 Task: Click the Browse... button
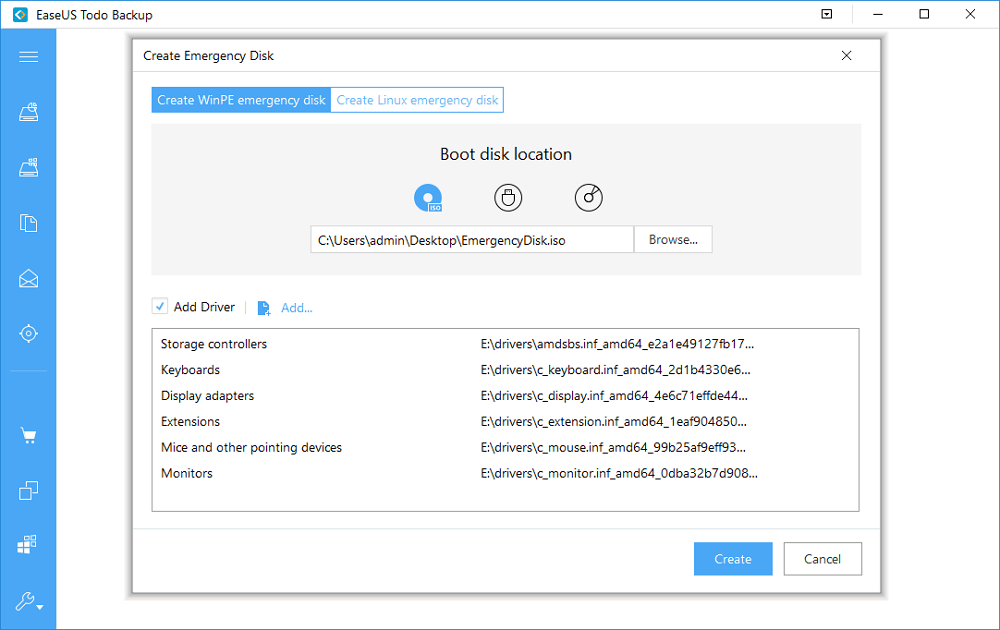tap(673, 240)
